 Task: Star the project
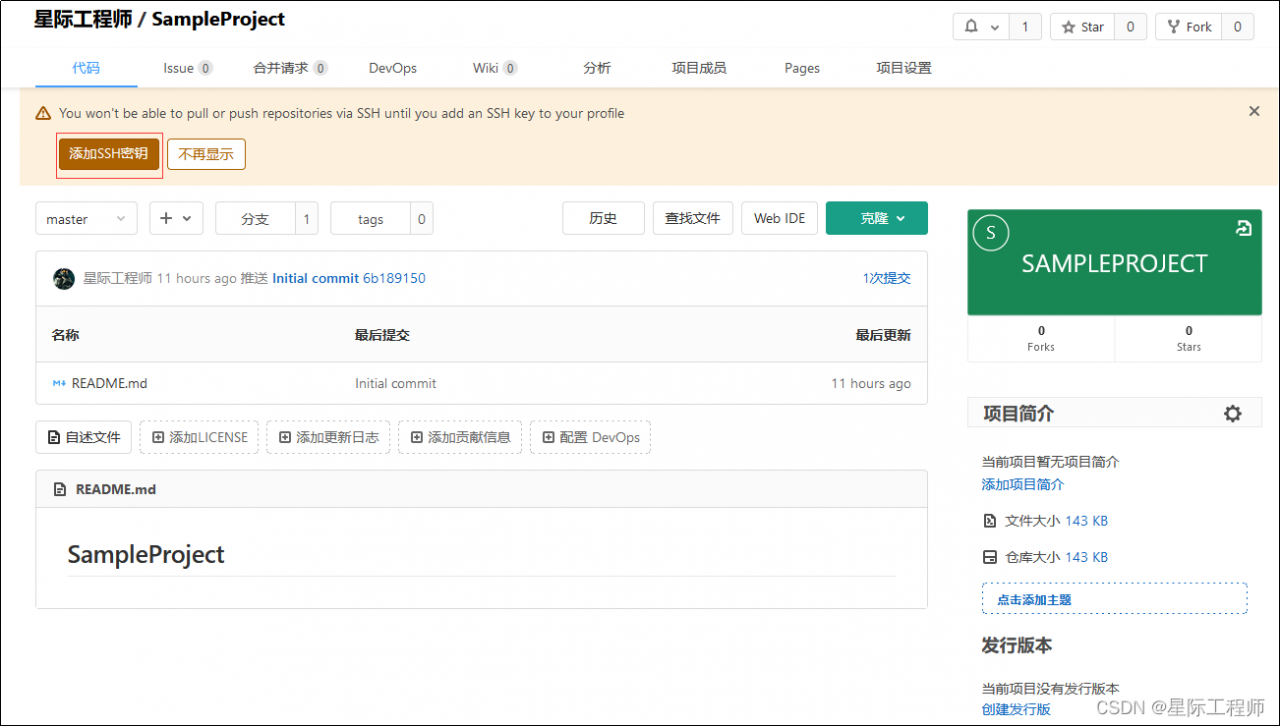pos(1082,27)
